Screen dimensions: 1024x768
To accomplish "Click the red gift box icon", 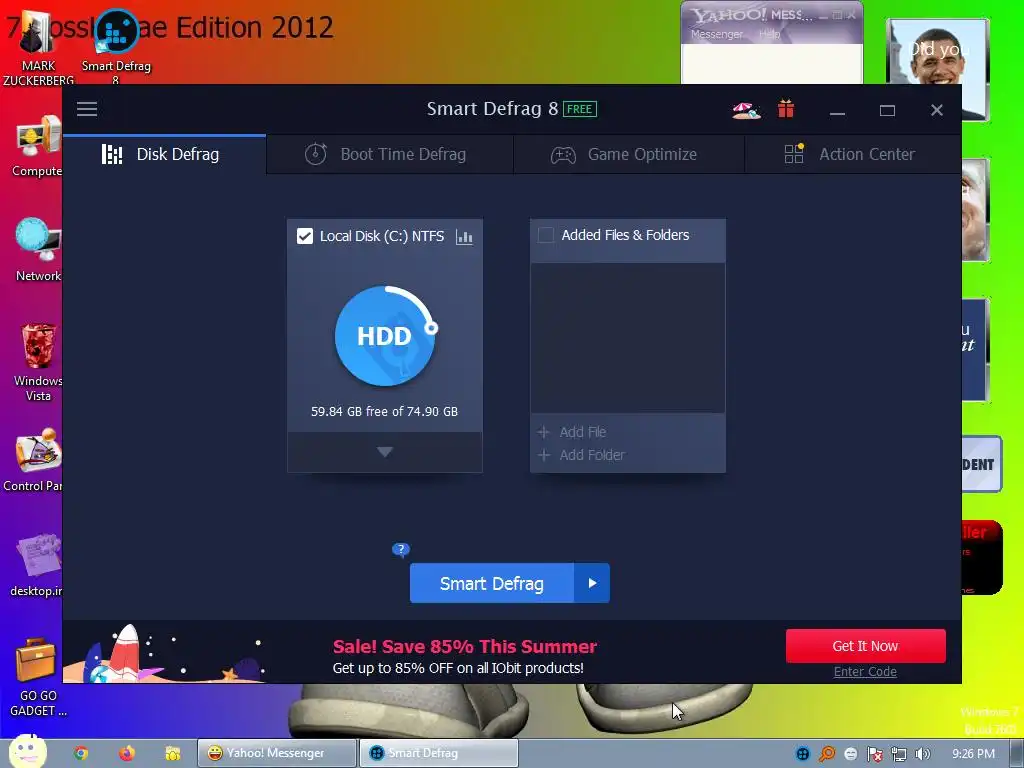I will coord(786,109).
